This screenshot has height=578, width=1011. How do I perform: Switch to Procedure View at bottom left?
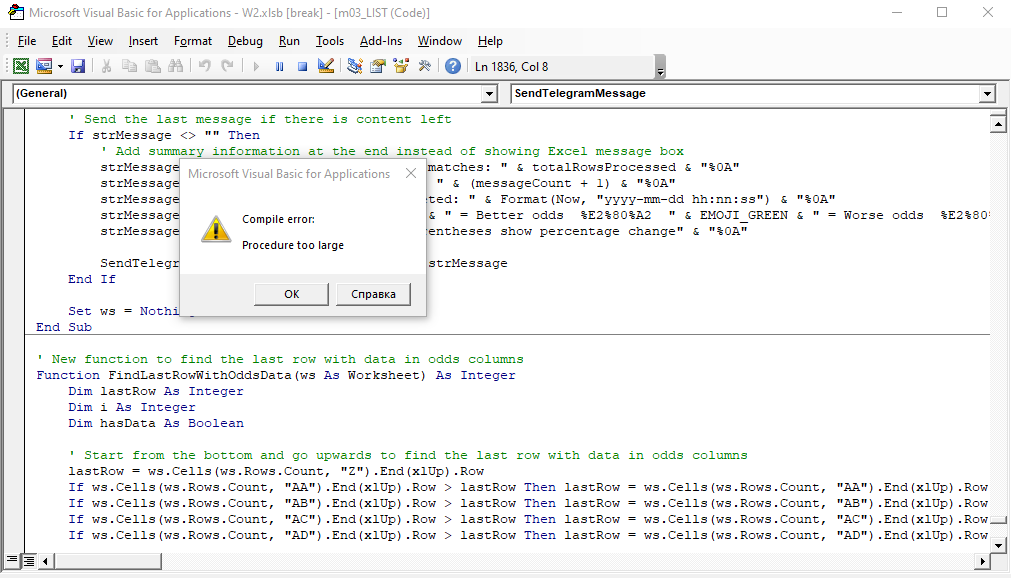pos(12,560)
